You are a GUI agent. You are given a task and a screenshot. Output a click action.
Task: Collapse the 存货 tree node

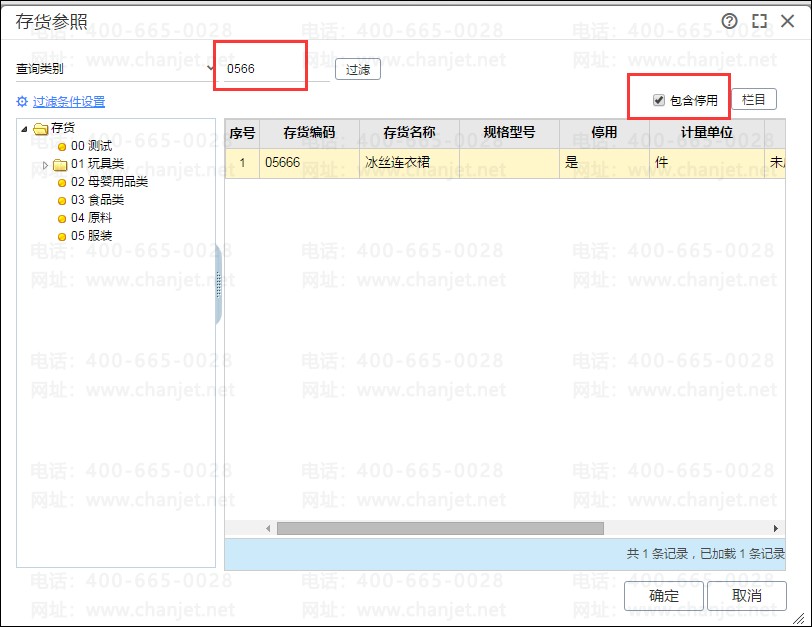point(26,129)
